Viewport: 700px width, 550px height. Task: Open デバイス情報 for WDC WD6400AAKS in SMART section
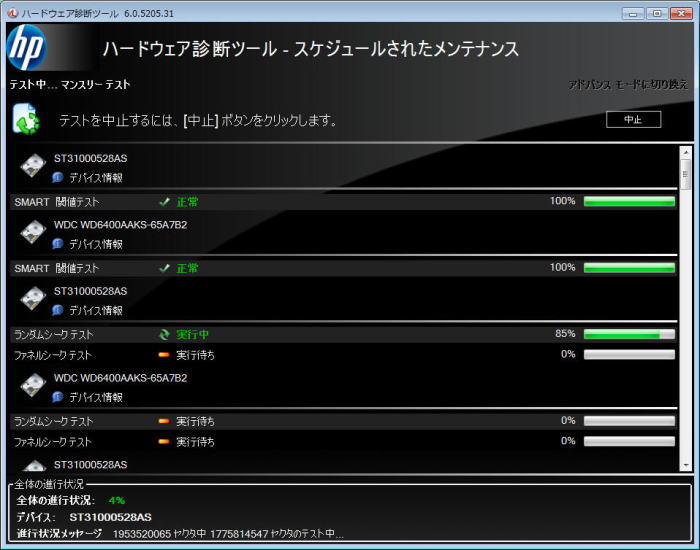pos(96,244)
